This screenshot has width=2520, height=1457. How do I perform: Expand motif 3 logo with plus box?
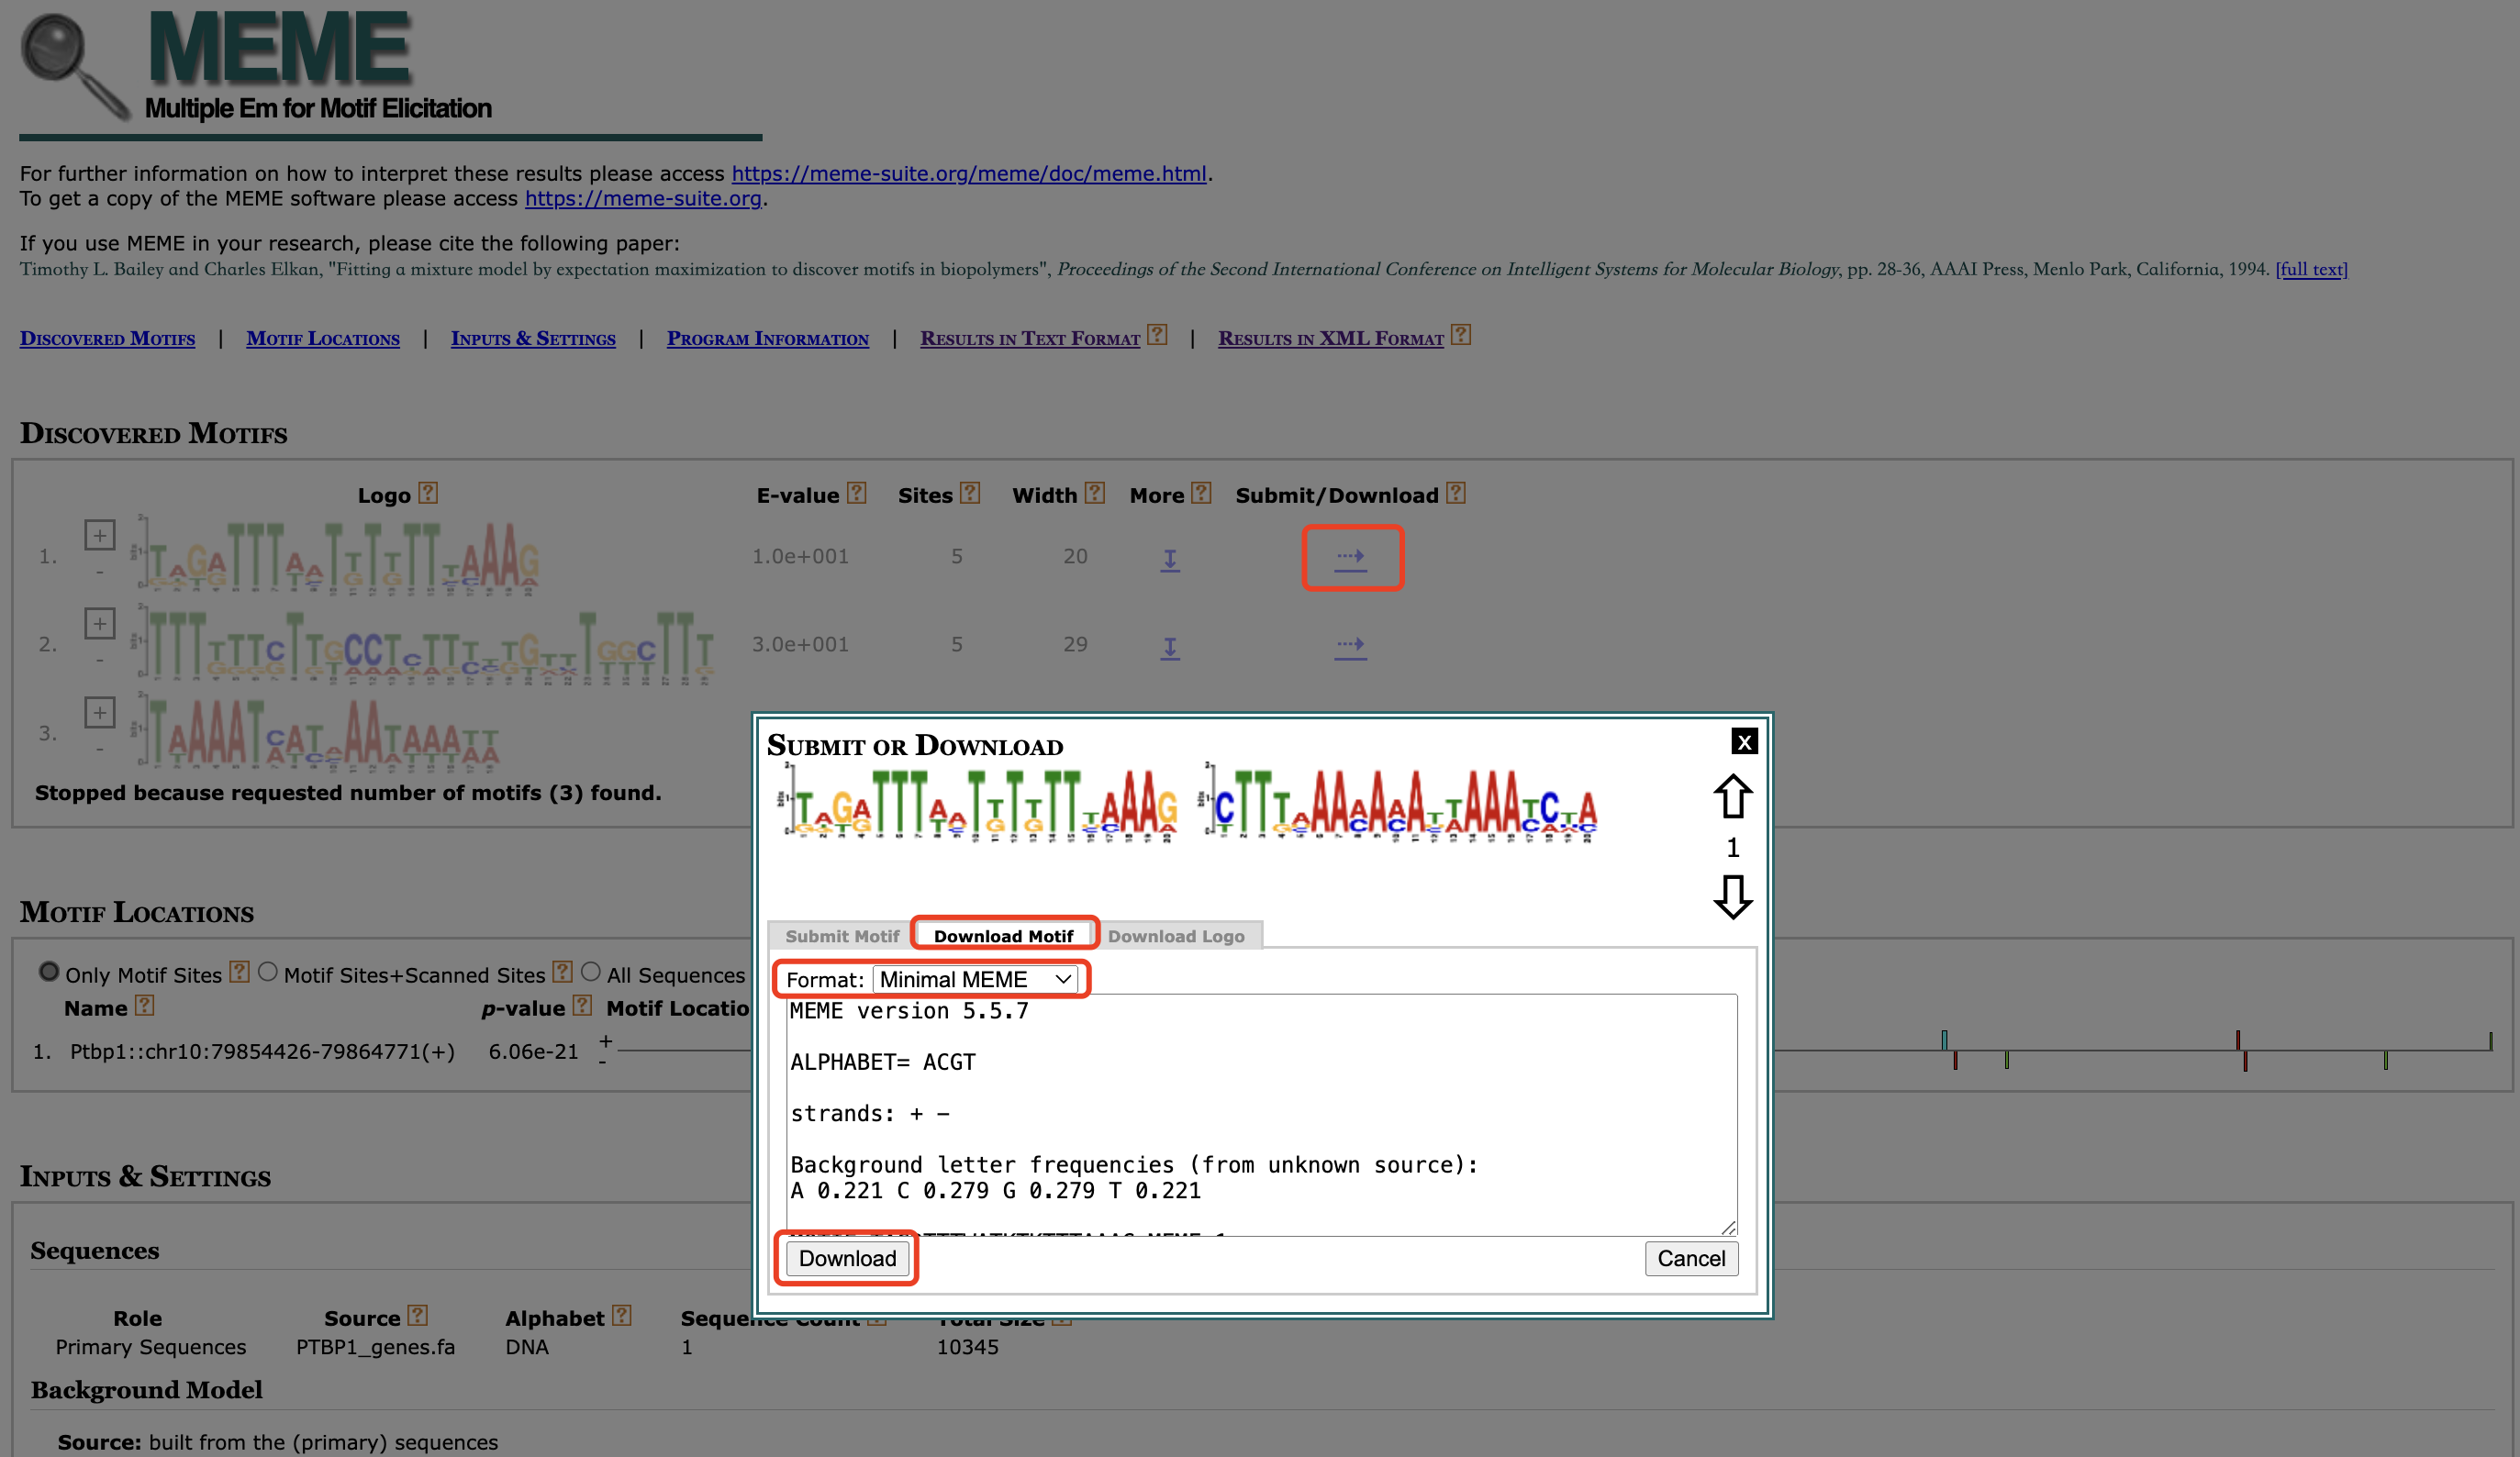(x=99, y=712)
